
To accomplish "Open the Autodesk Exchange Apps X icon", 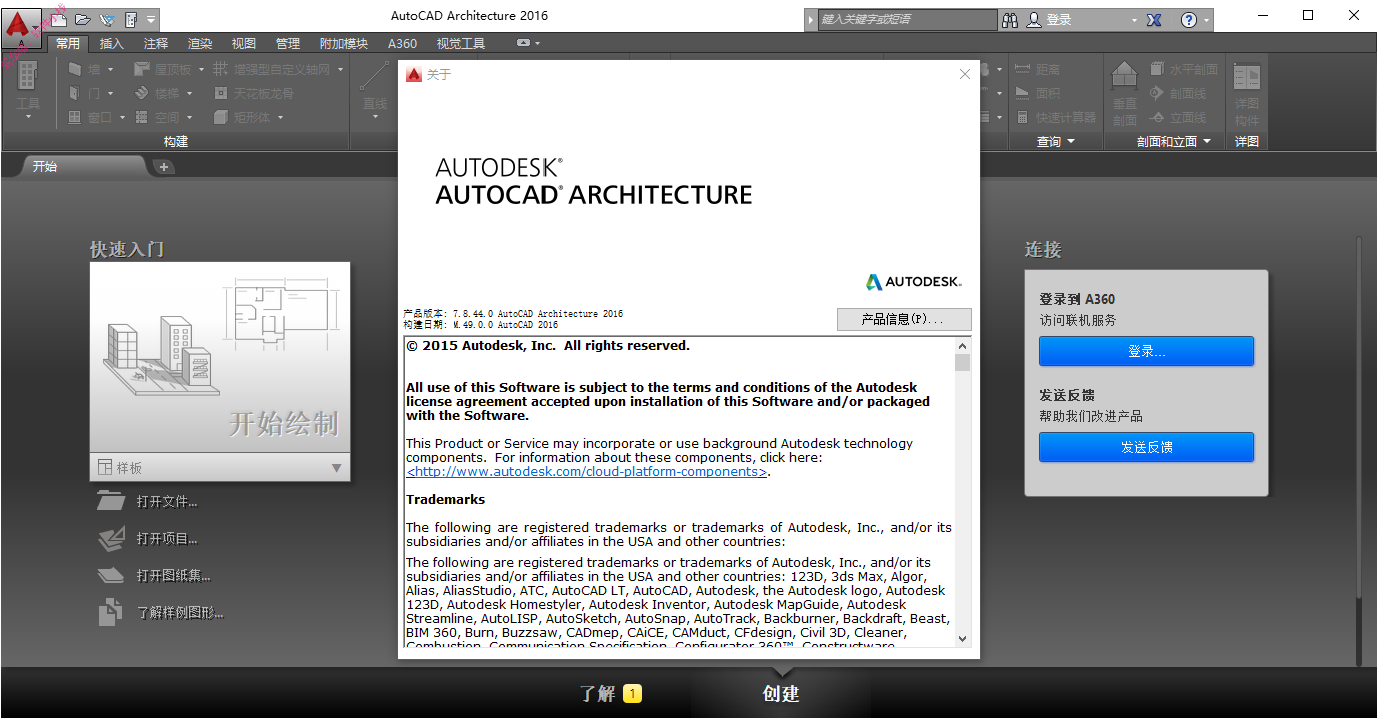I will pos(1154,19).
